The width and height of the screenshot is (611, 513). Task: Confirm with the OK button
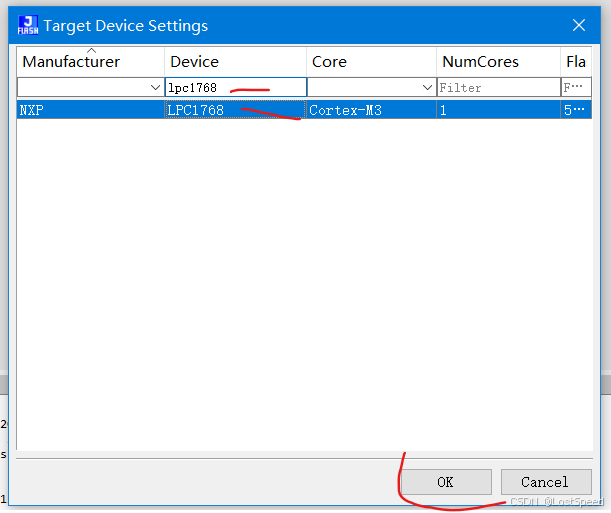[446, 482]
